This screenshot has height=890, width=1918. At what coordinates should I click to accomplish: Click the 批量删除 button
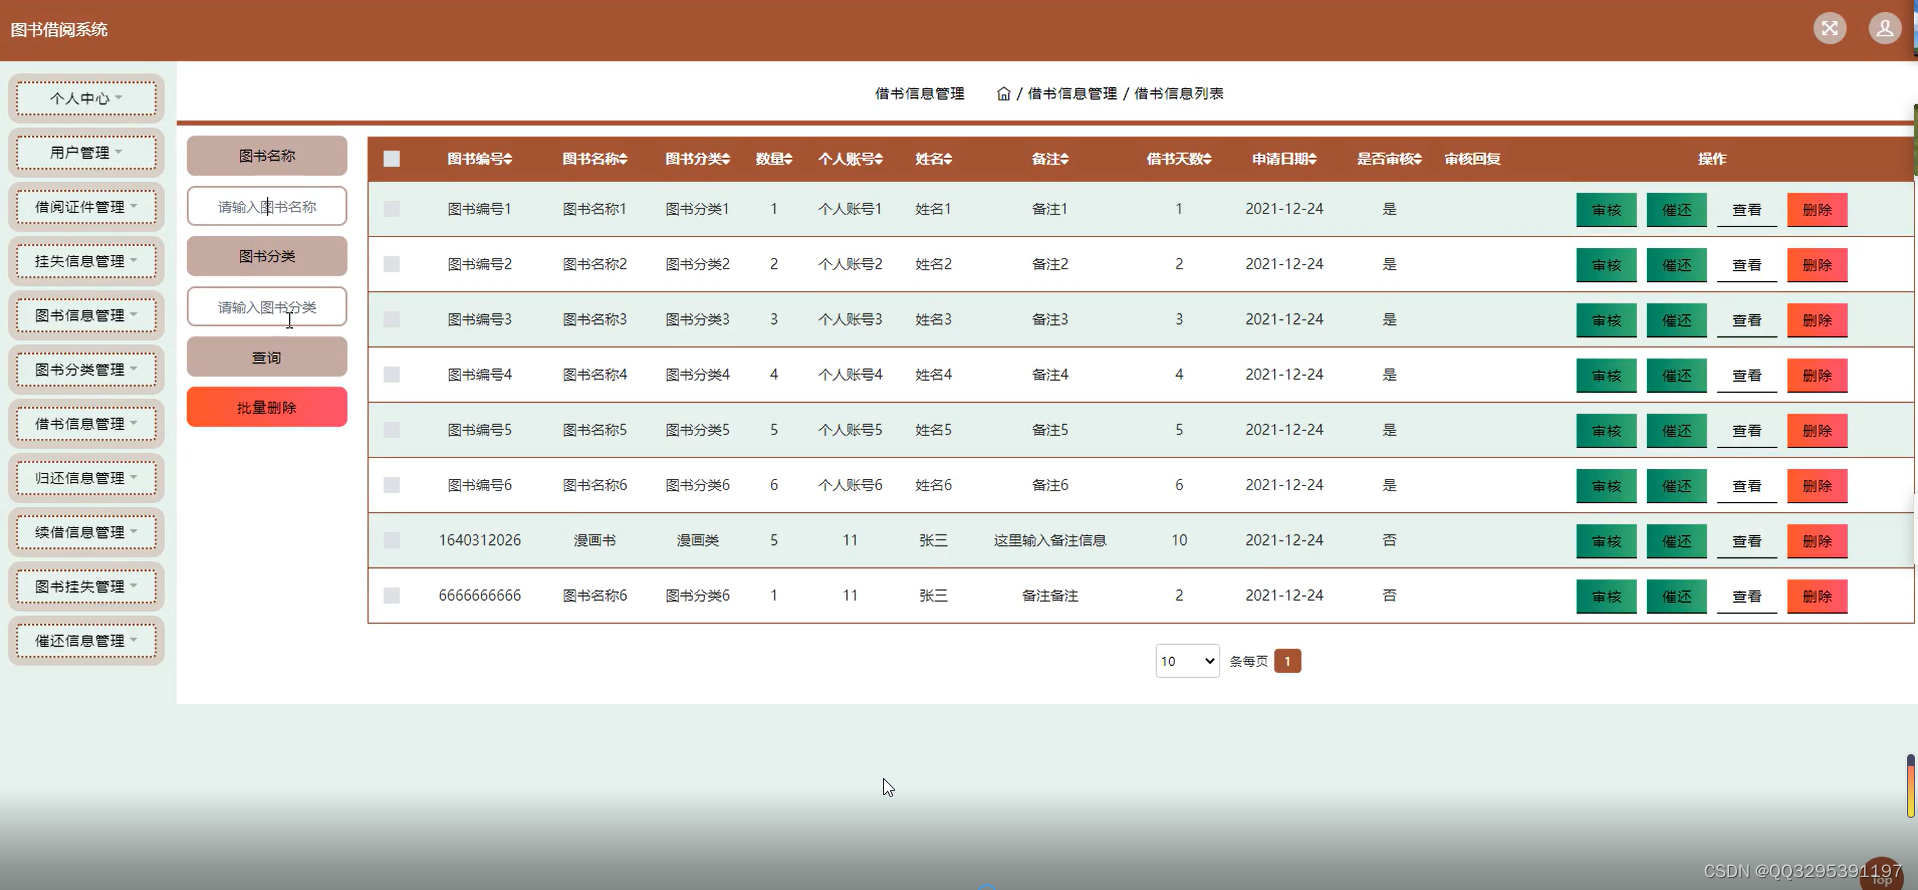pyautogui.click(x=267, y=407)
